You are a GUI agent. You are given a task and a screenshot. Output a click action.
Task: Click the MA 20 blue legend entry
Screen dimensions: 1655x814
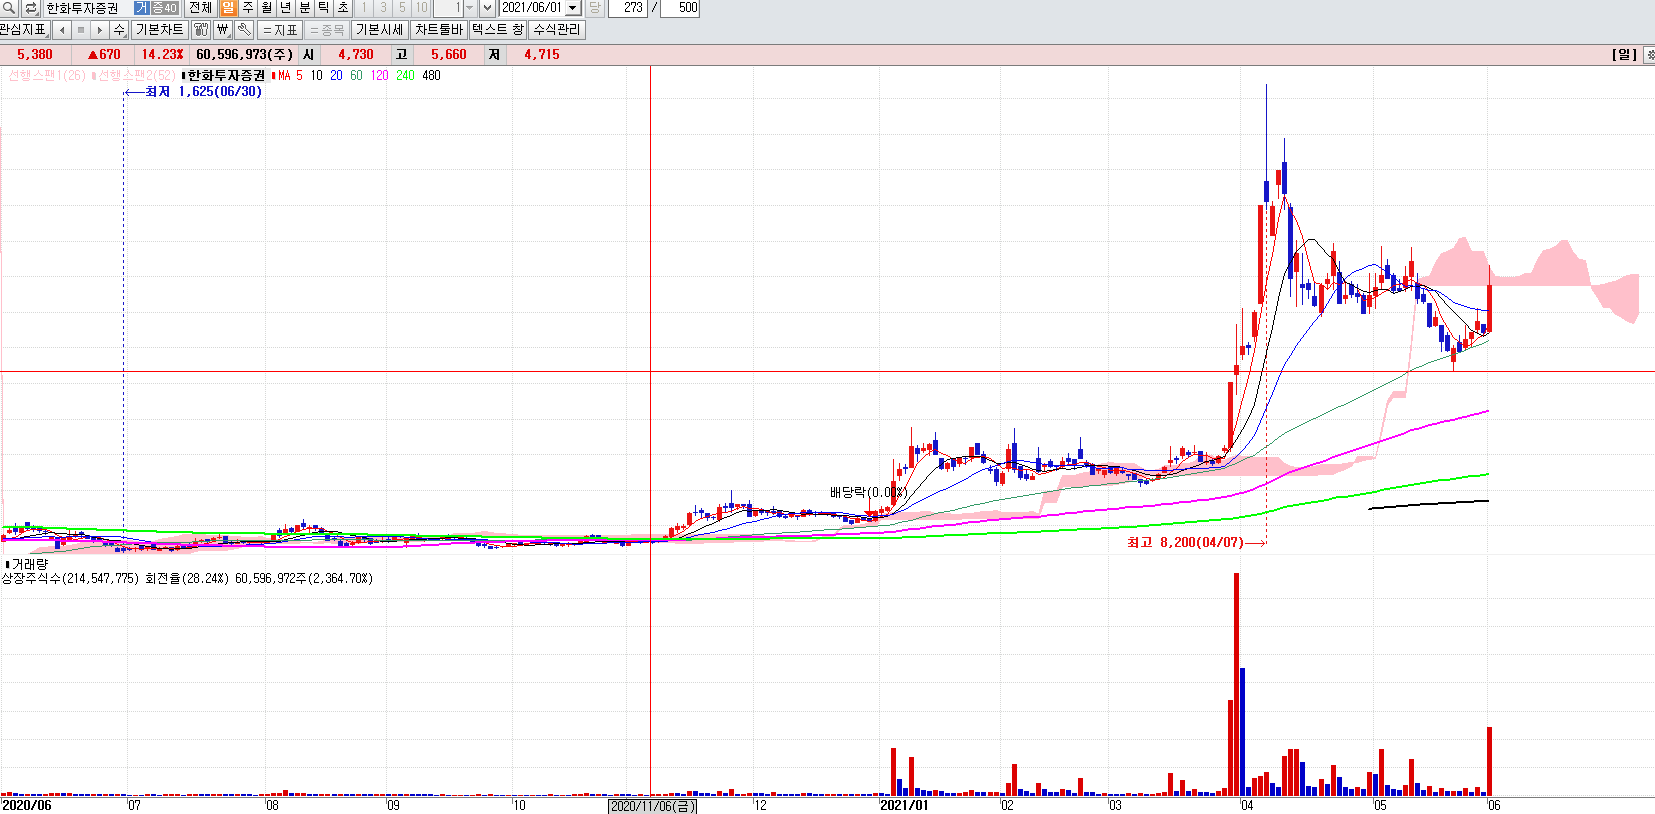tap(336, 75)
